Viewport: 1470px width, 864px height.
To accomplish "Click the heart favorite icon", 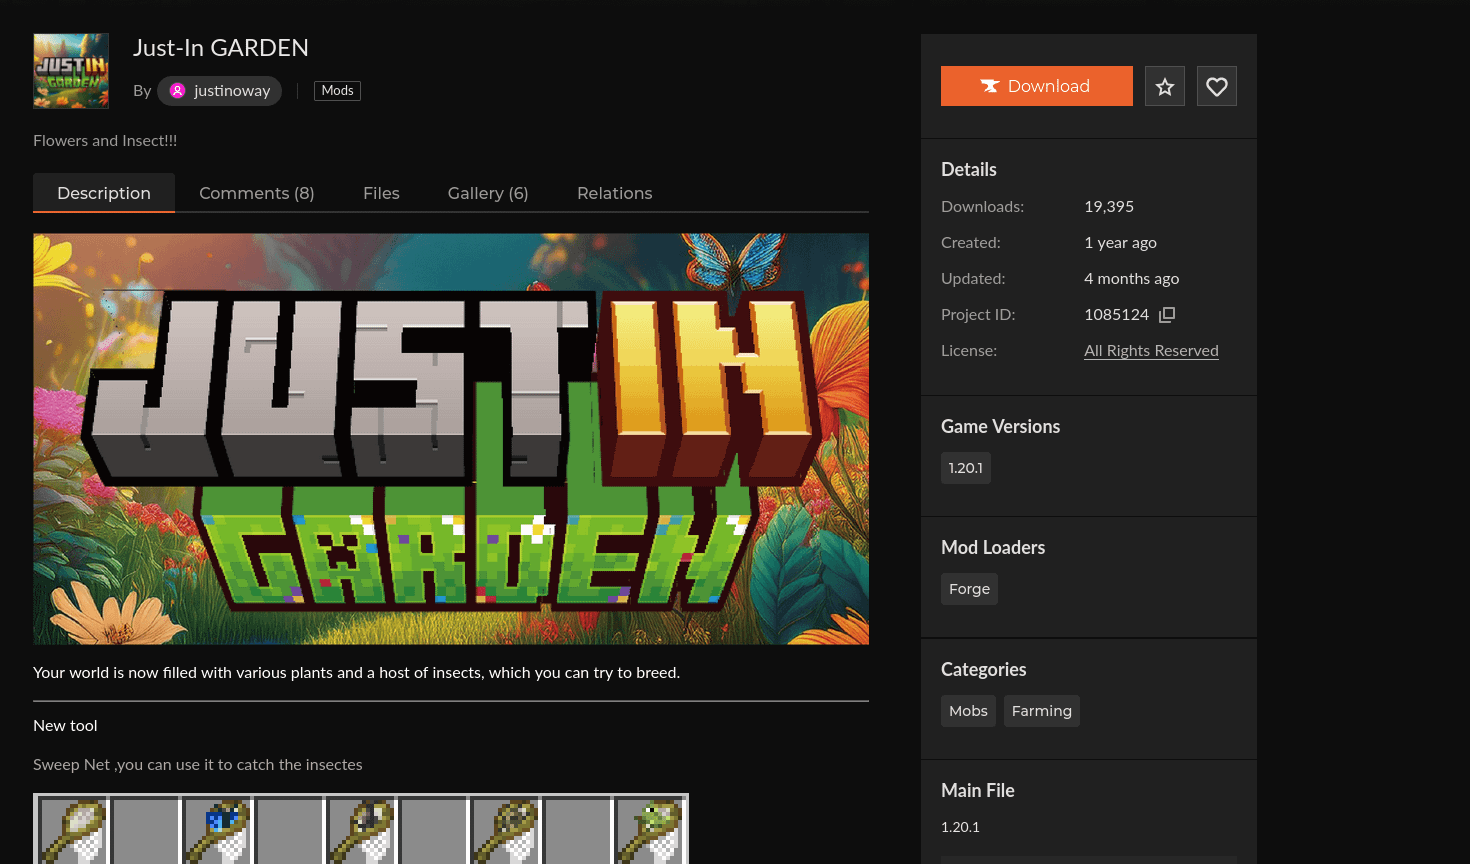I will tap(1216, 87).
